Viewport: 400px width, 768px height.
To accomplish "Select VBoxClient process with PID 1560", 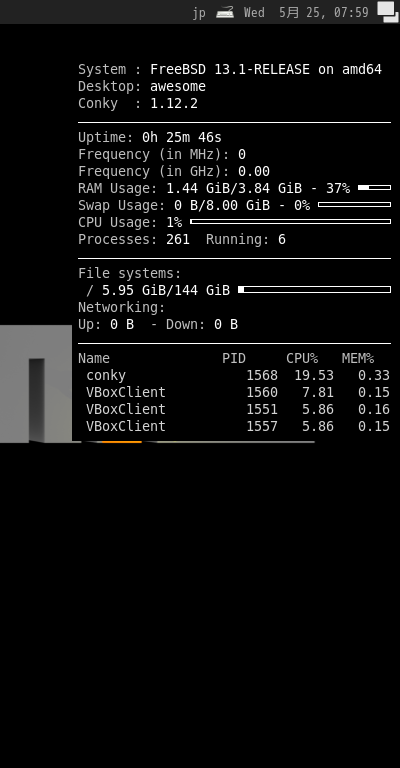I will pos(234,393).
